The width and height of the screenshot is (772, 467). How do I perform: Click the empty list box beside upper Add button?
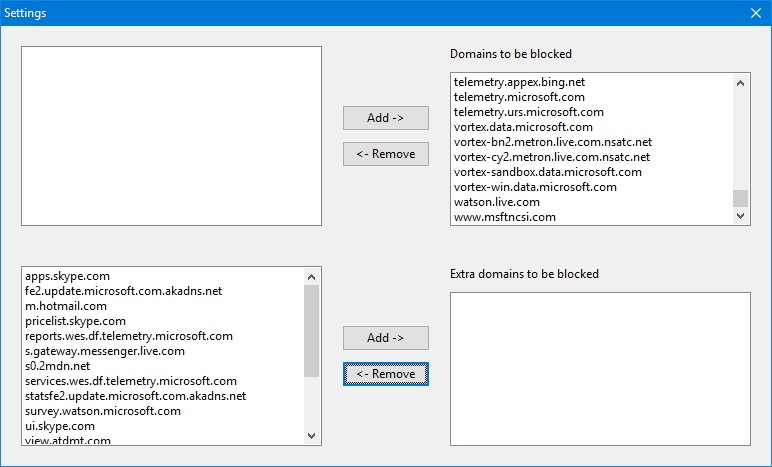click(171, 136)
